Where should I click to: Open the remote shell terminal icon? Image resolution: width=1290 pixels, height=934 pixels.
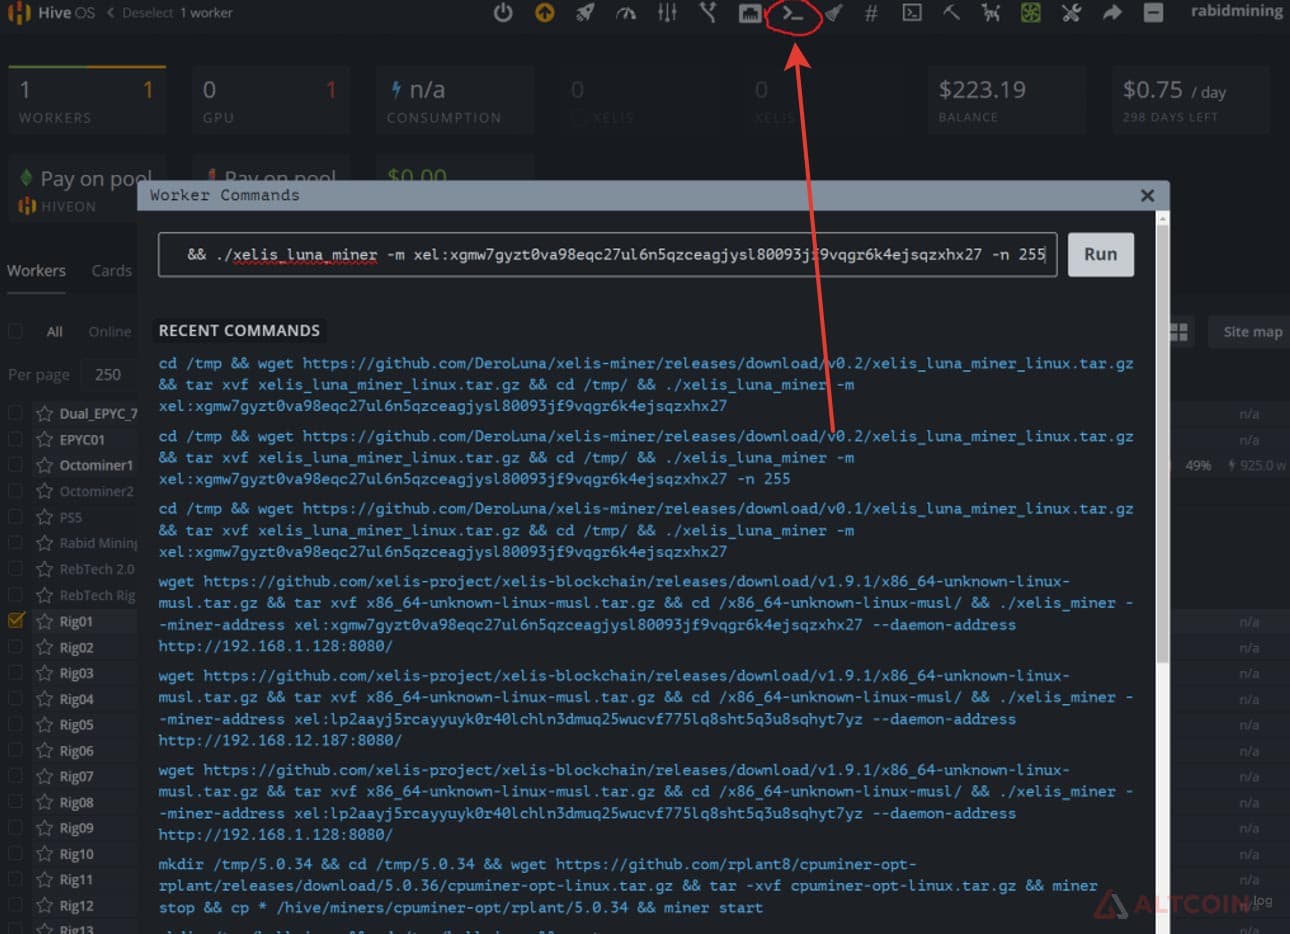[912, 13]
